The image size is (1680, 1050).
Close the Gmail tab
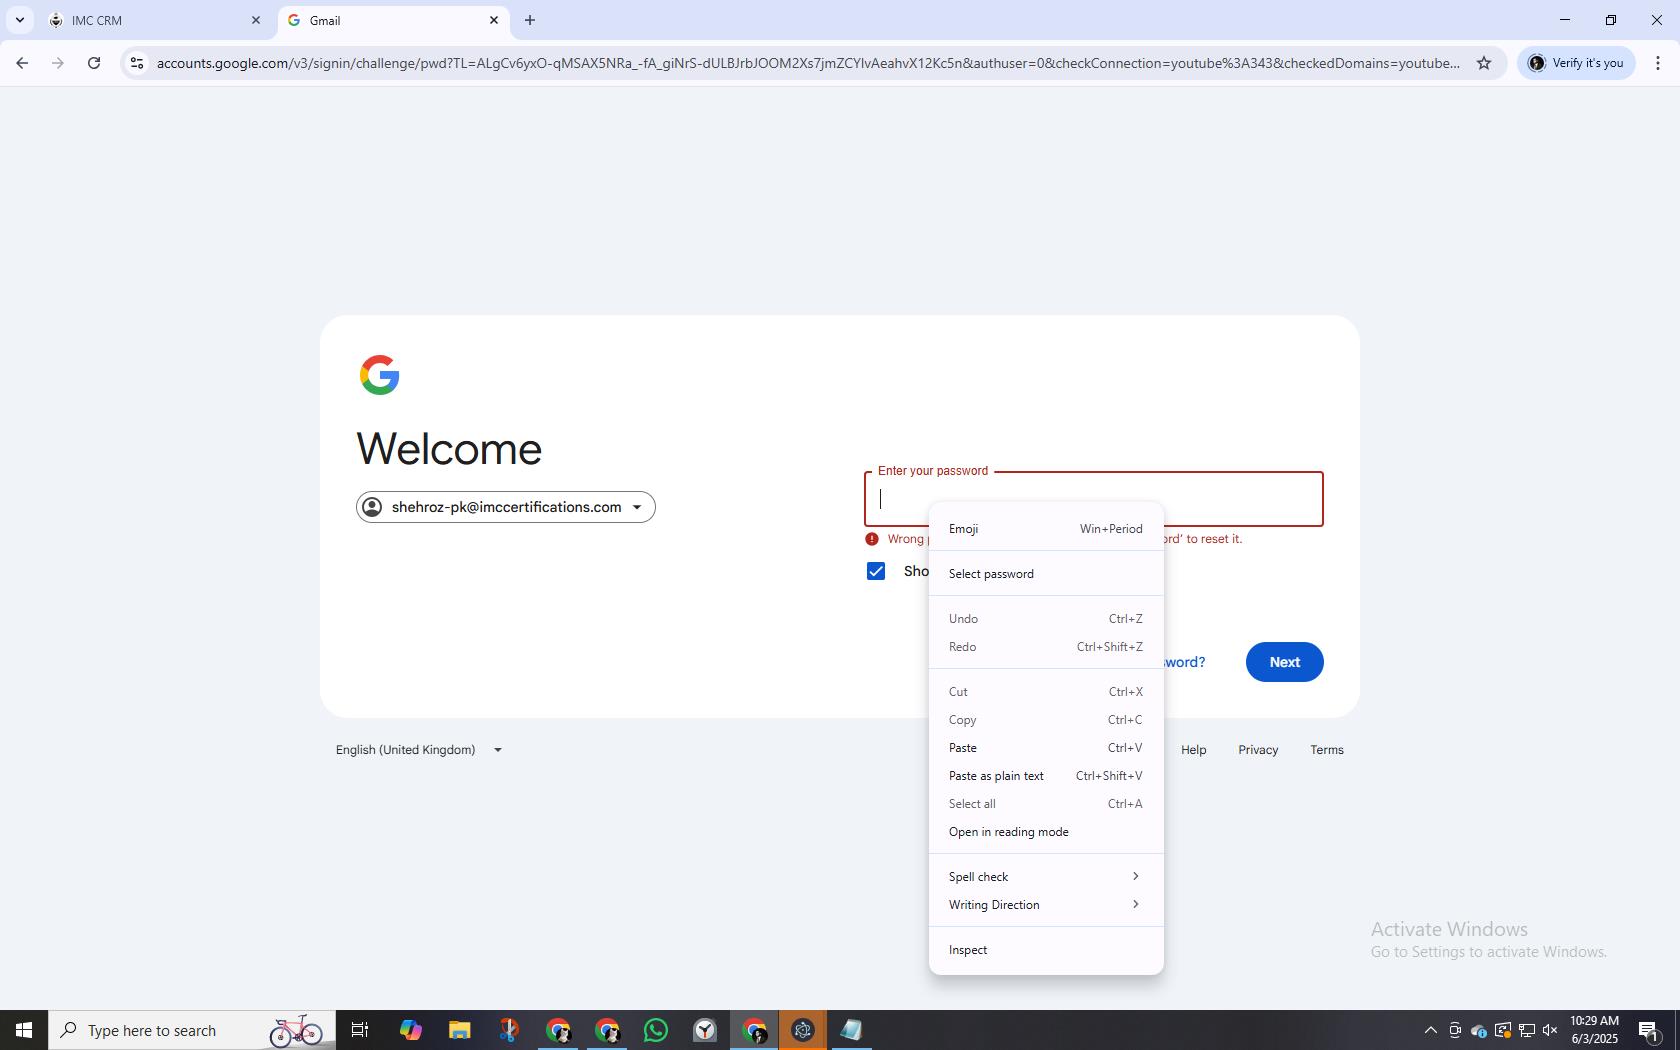(494, 20)
